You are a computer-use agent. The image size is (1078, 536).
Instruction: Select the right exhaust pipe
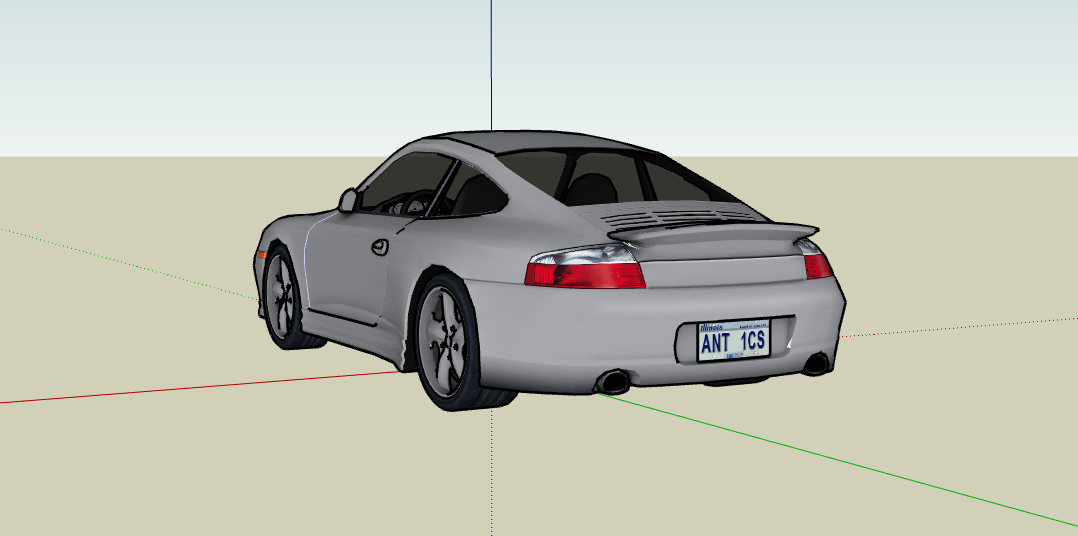pyautogui.click(x=816, y=364)
